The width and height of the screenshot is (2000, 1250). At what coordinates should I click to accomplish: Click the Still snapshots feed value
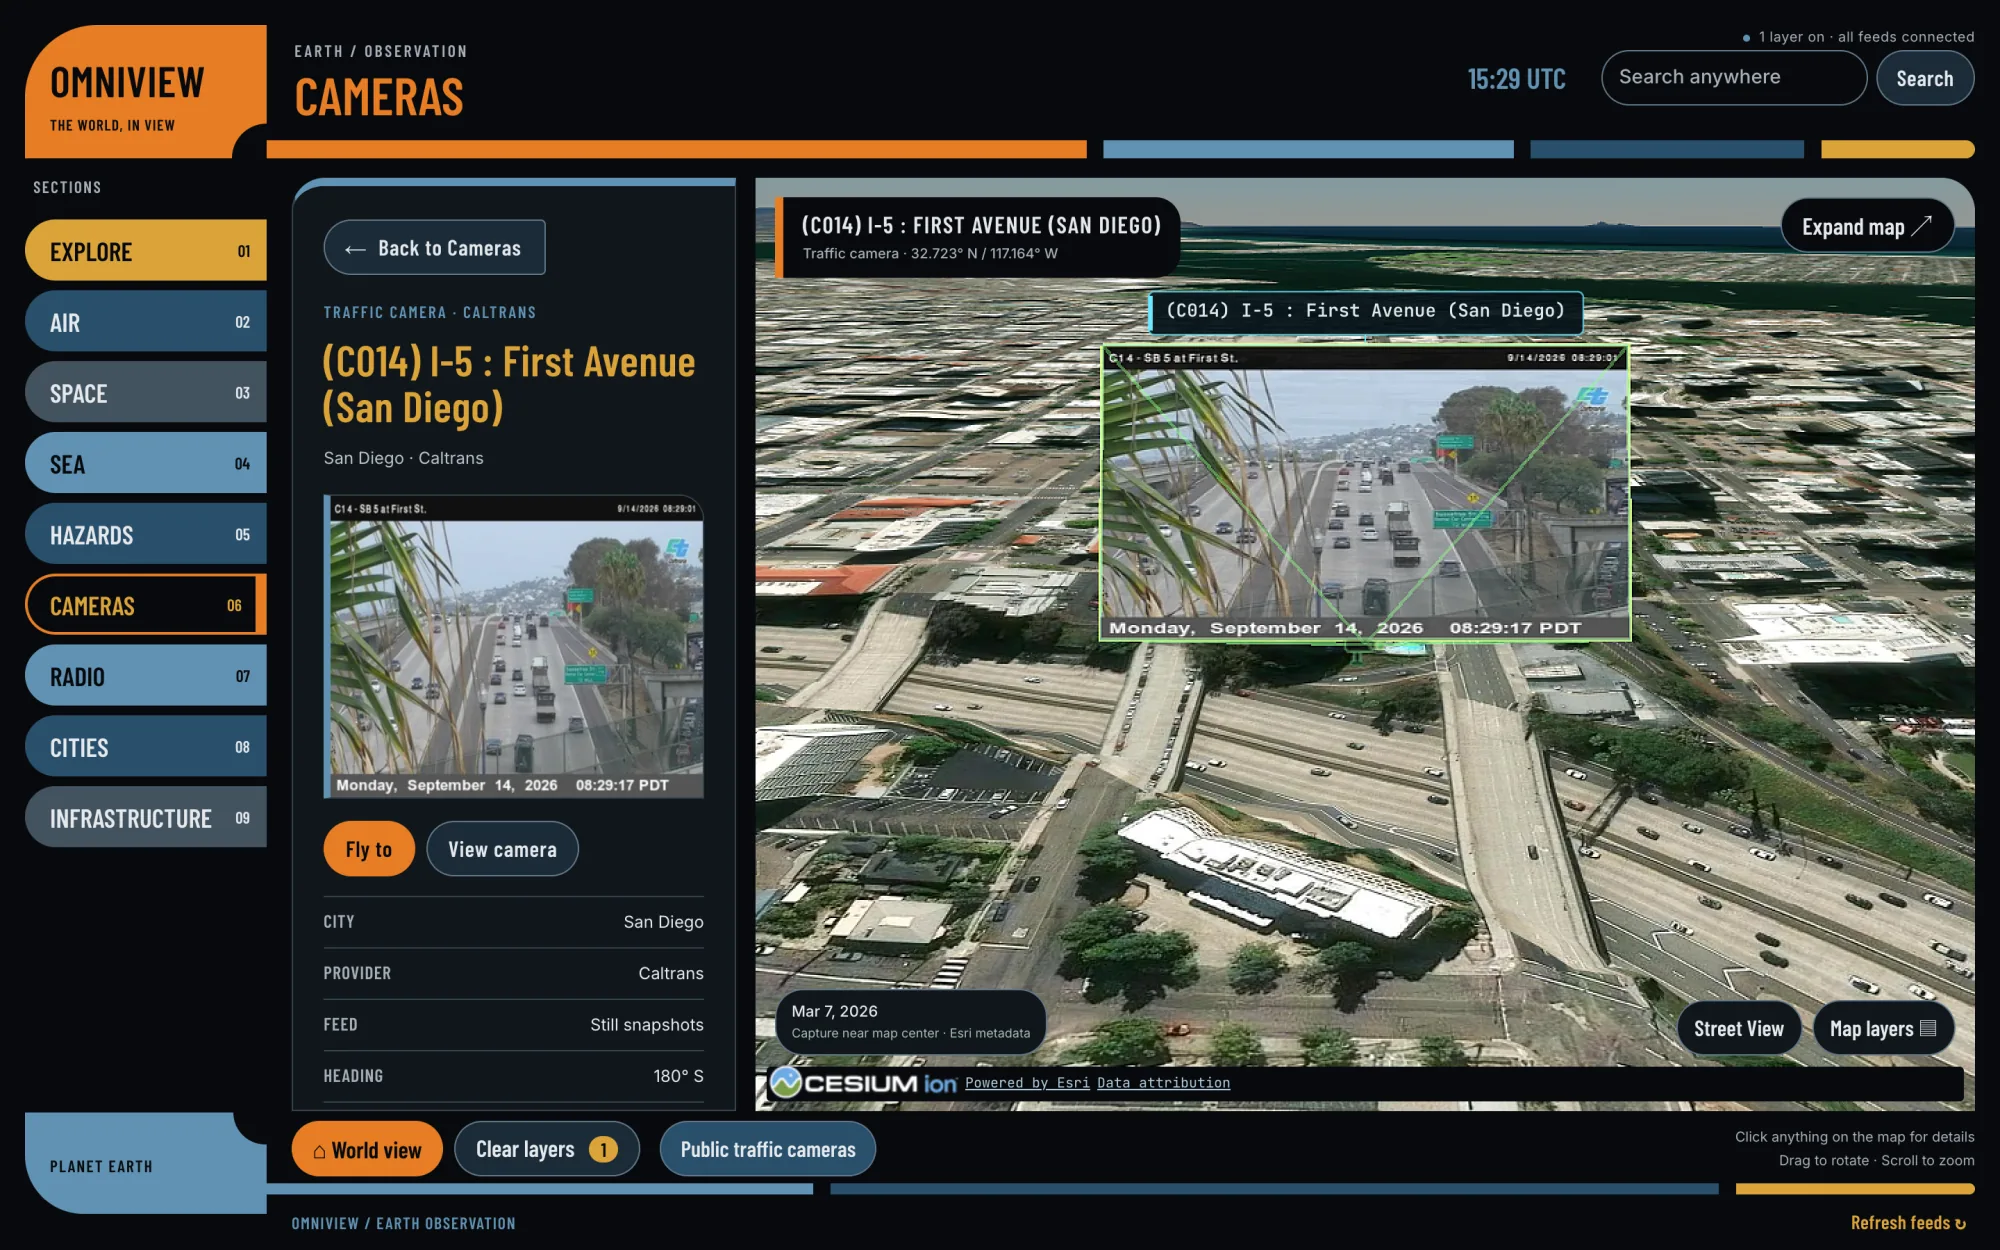tap(646, 1025)
